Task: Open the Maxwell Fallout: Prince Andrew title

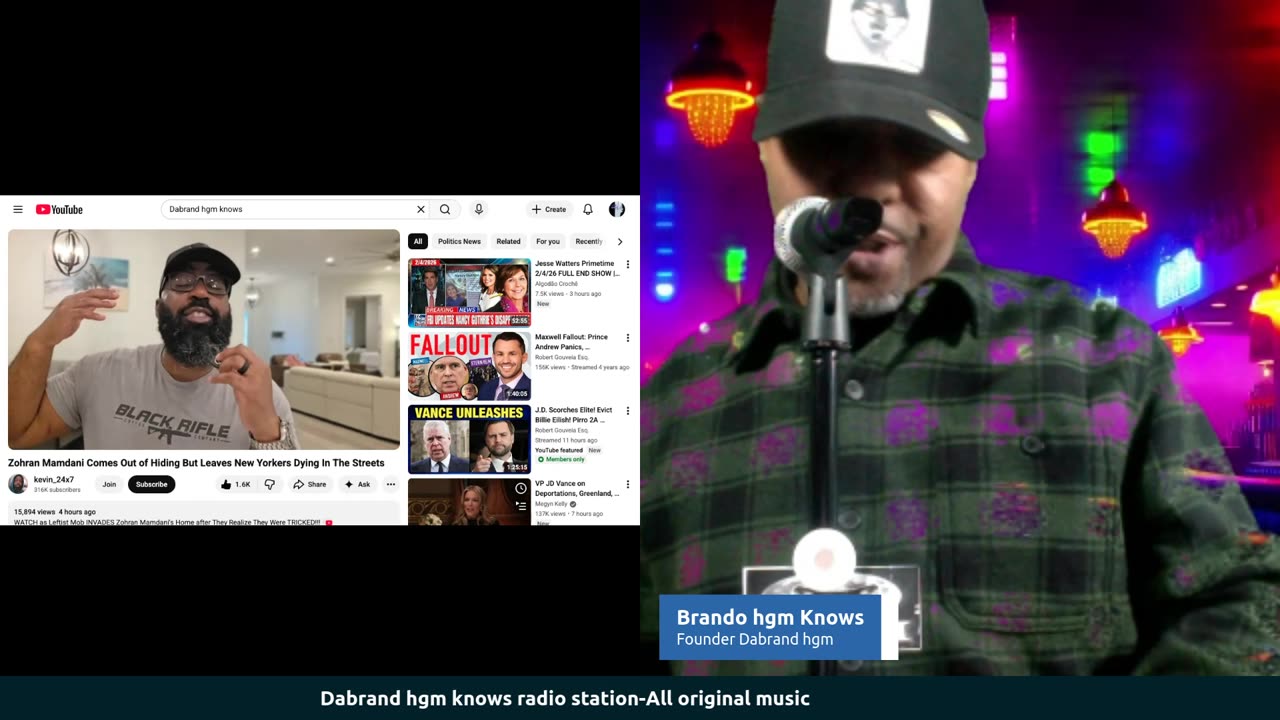Action: 572,342
